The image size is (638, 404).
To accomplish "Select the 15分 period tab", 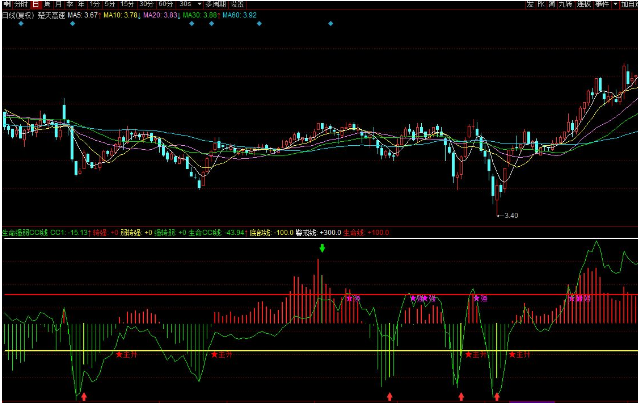I will pos(127,4).
